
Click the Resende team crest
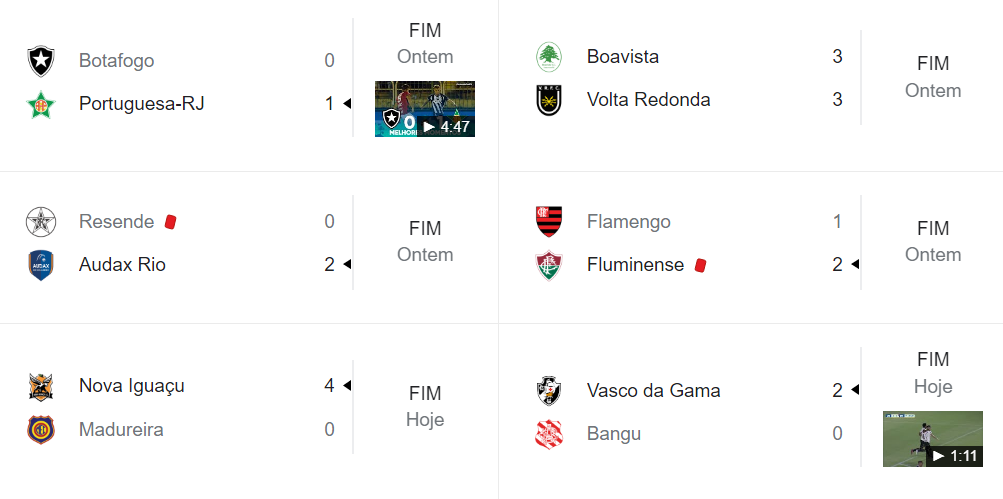click(x=41, y=222)
